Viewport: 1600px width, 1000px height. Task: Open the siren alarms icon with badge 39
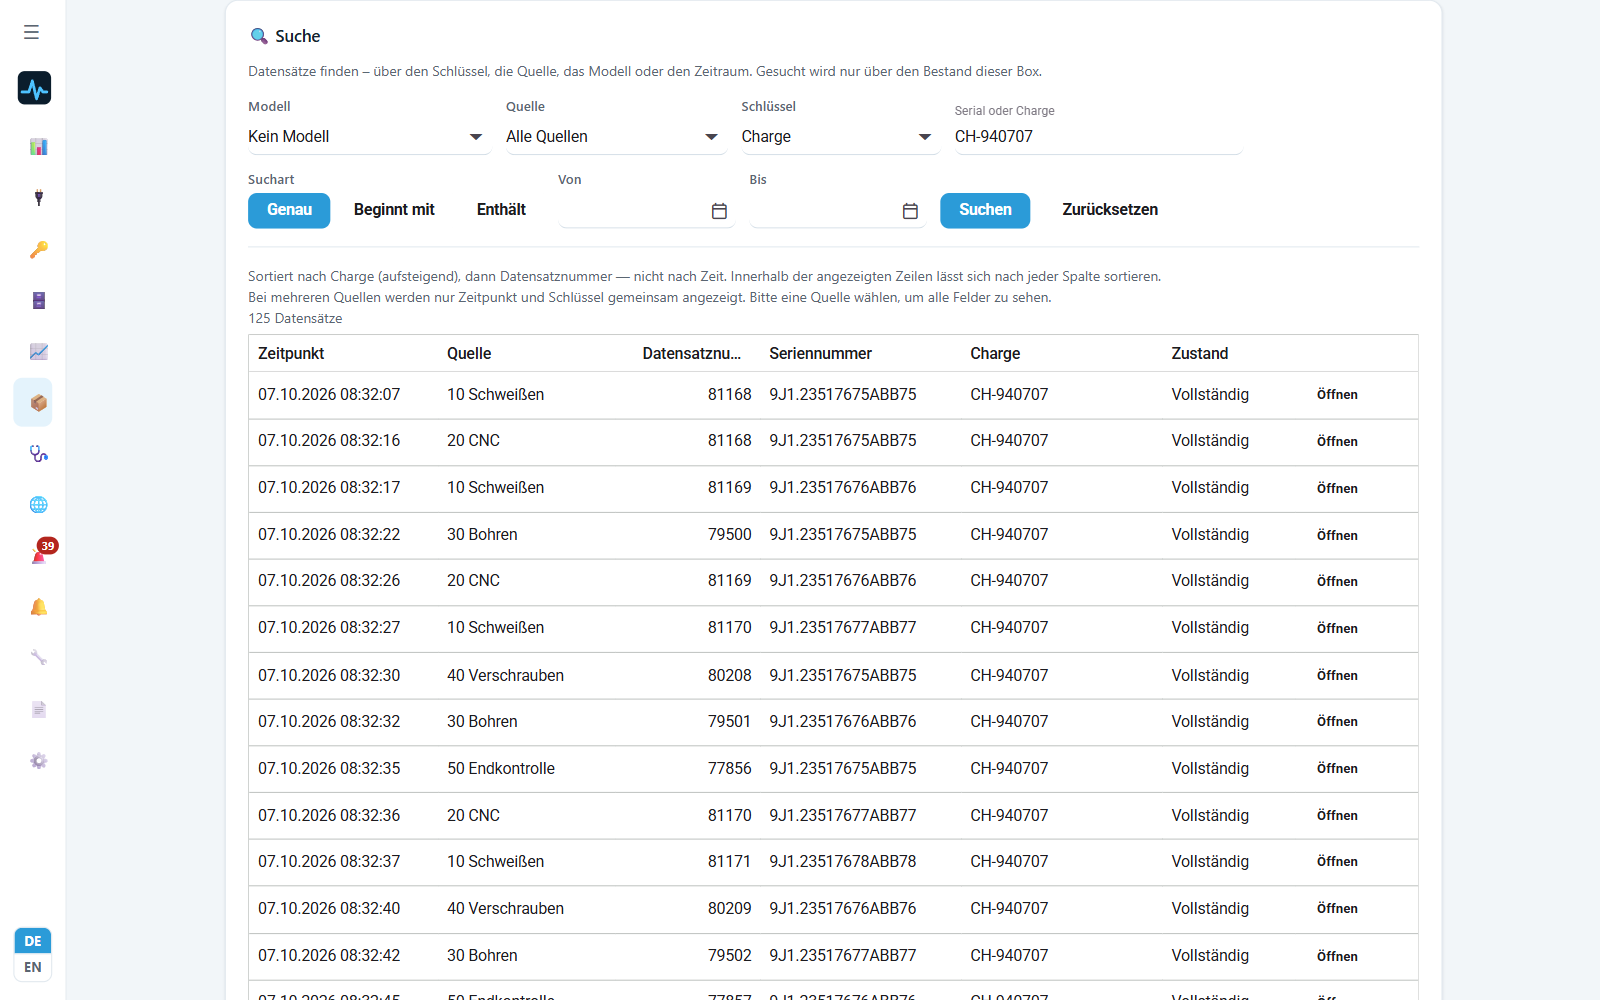39,556
